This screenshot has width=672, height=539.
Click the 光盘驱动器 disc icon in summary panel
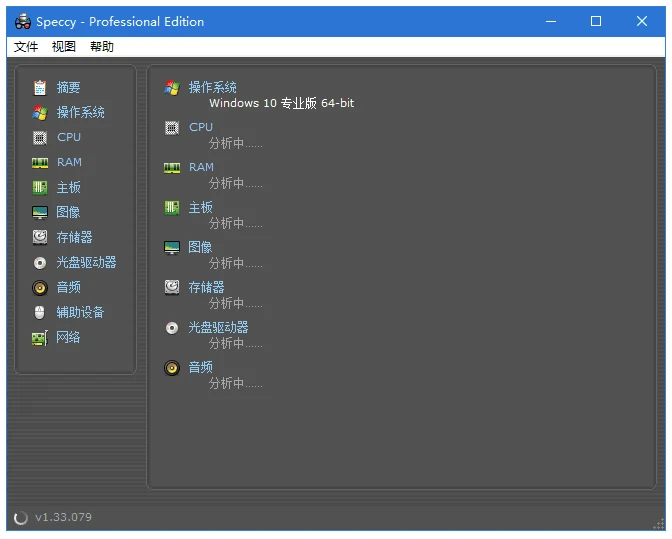pyautogui.click(x=172, y=328)
